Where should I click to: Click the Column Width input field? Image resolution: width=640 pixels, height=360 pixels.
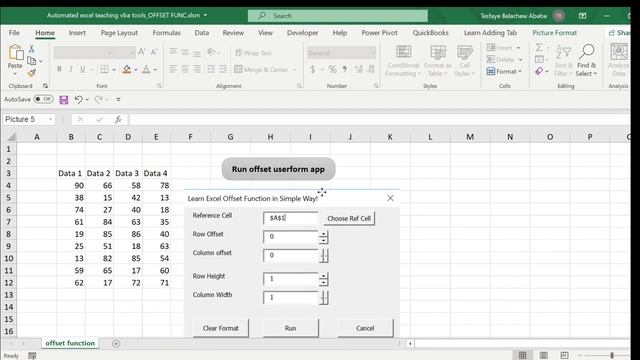click(x=290, y=297)
